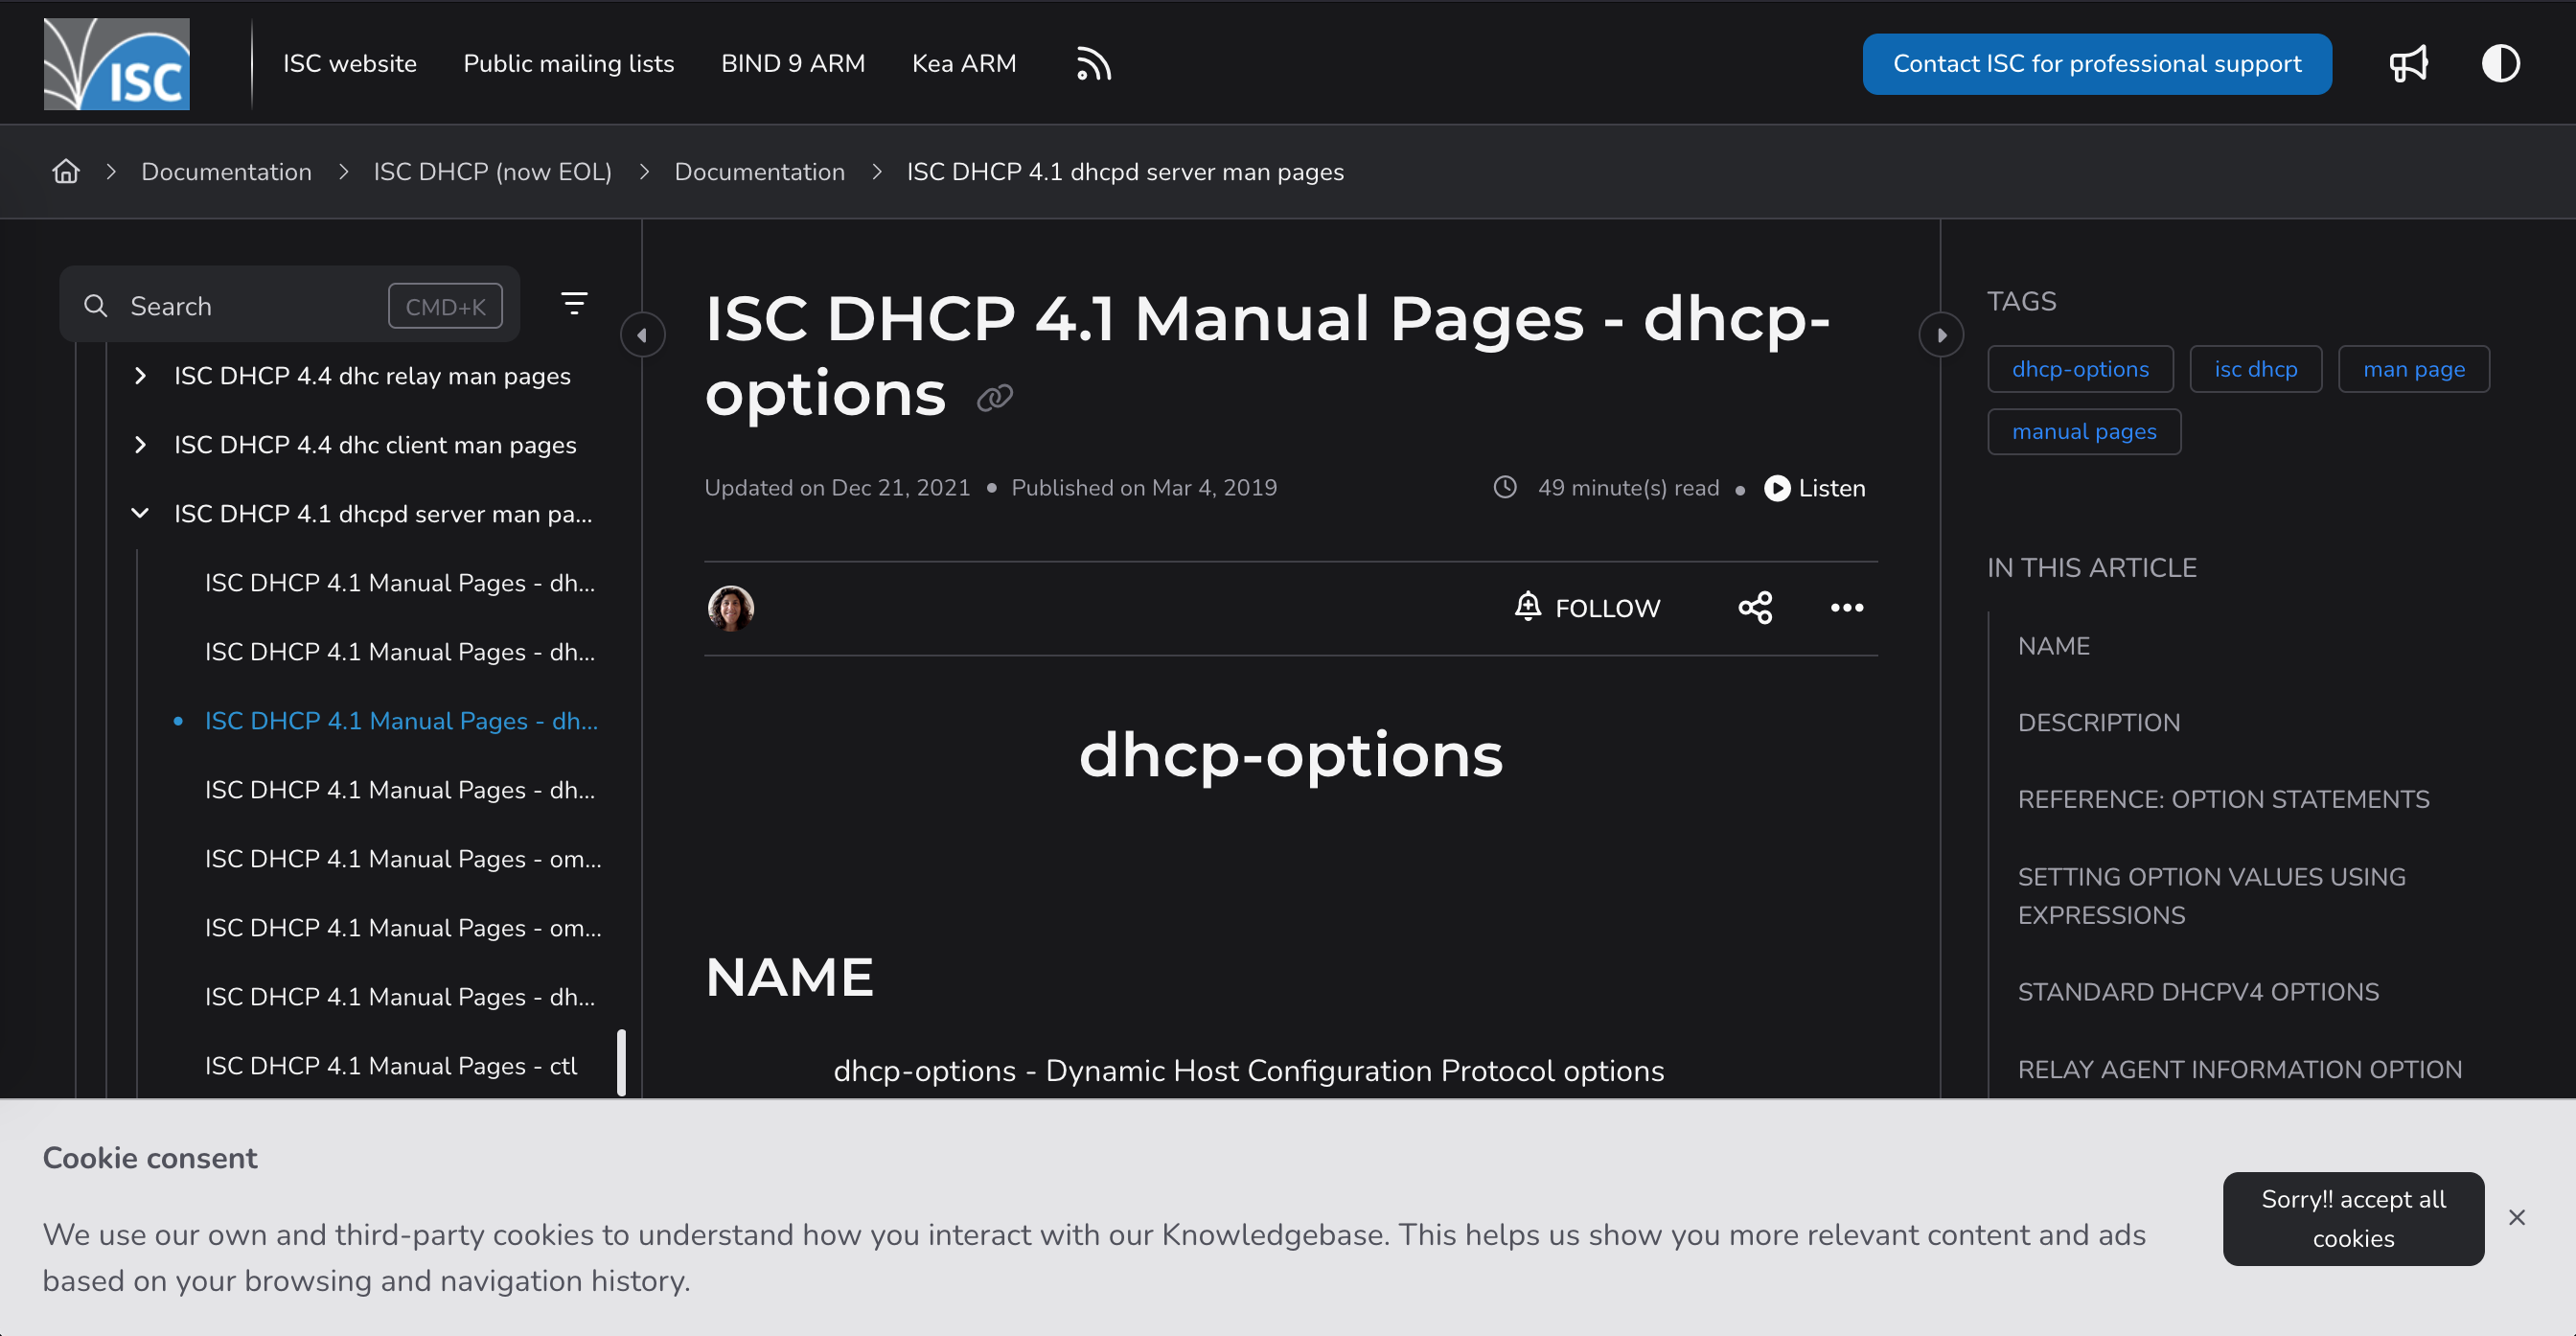Go to ISC DHCP (now EOL) breadcrumb
This screenshot has height=1336, width=2576.
[x=492, y=172]
